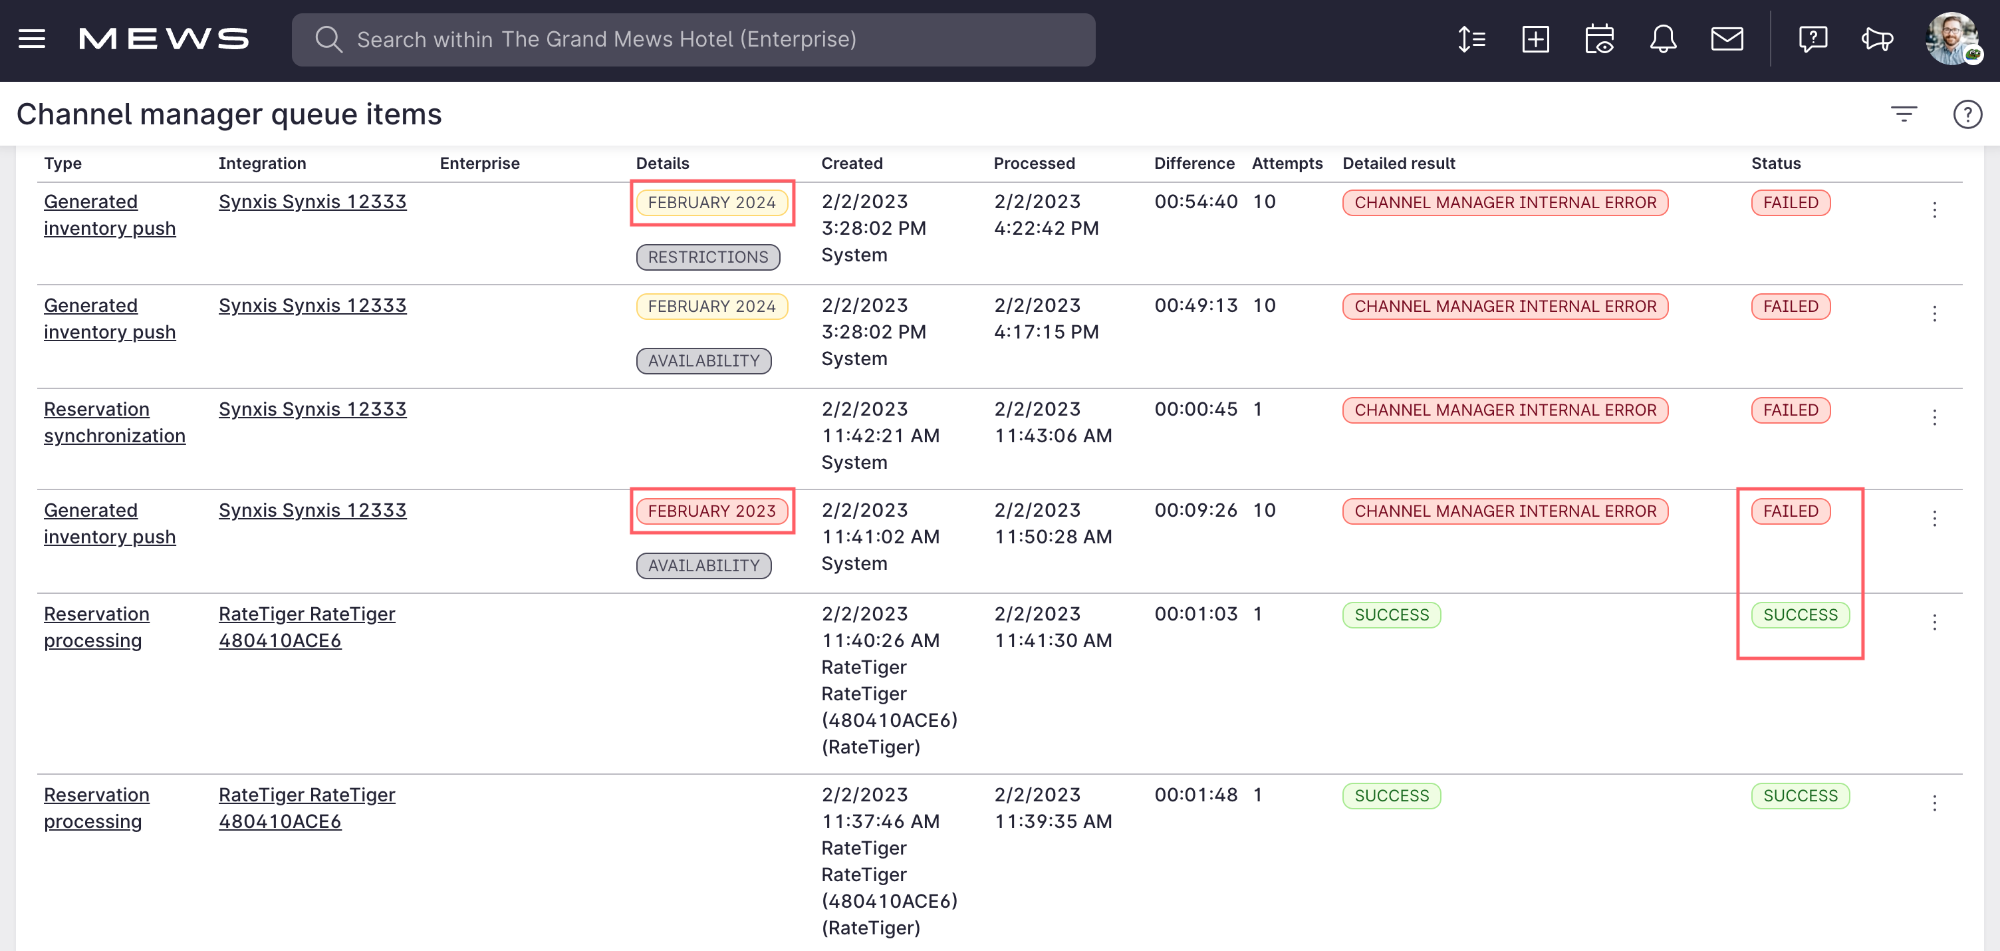Viewport: 2000px width, 951px height.
Task: Click Channel manager queue items heading
Action: coord(229,114)
